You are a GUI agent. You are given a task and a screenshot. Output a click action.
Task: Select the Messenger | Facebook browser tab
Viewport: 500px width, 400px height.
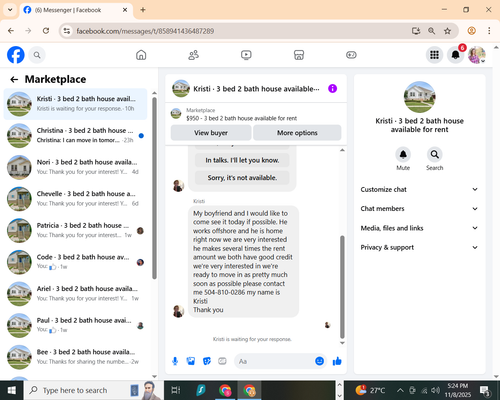(x=76, y=10)
